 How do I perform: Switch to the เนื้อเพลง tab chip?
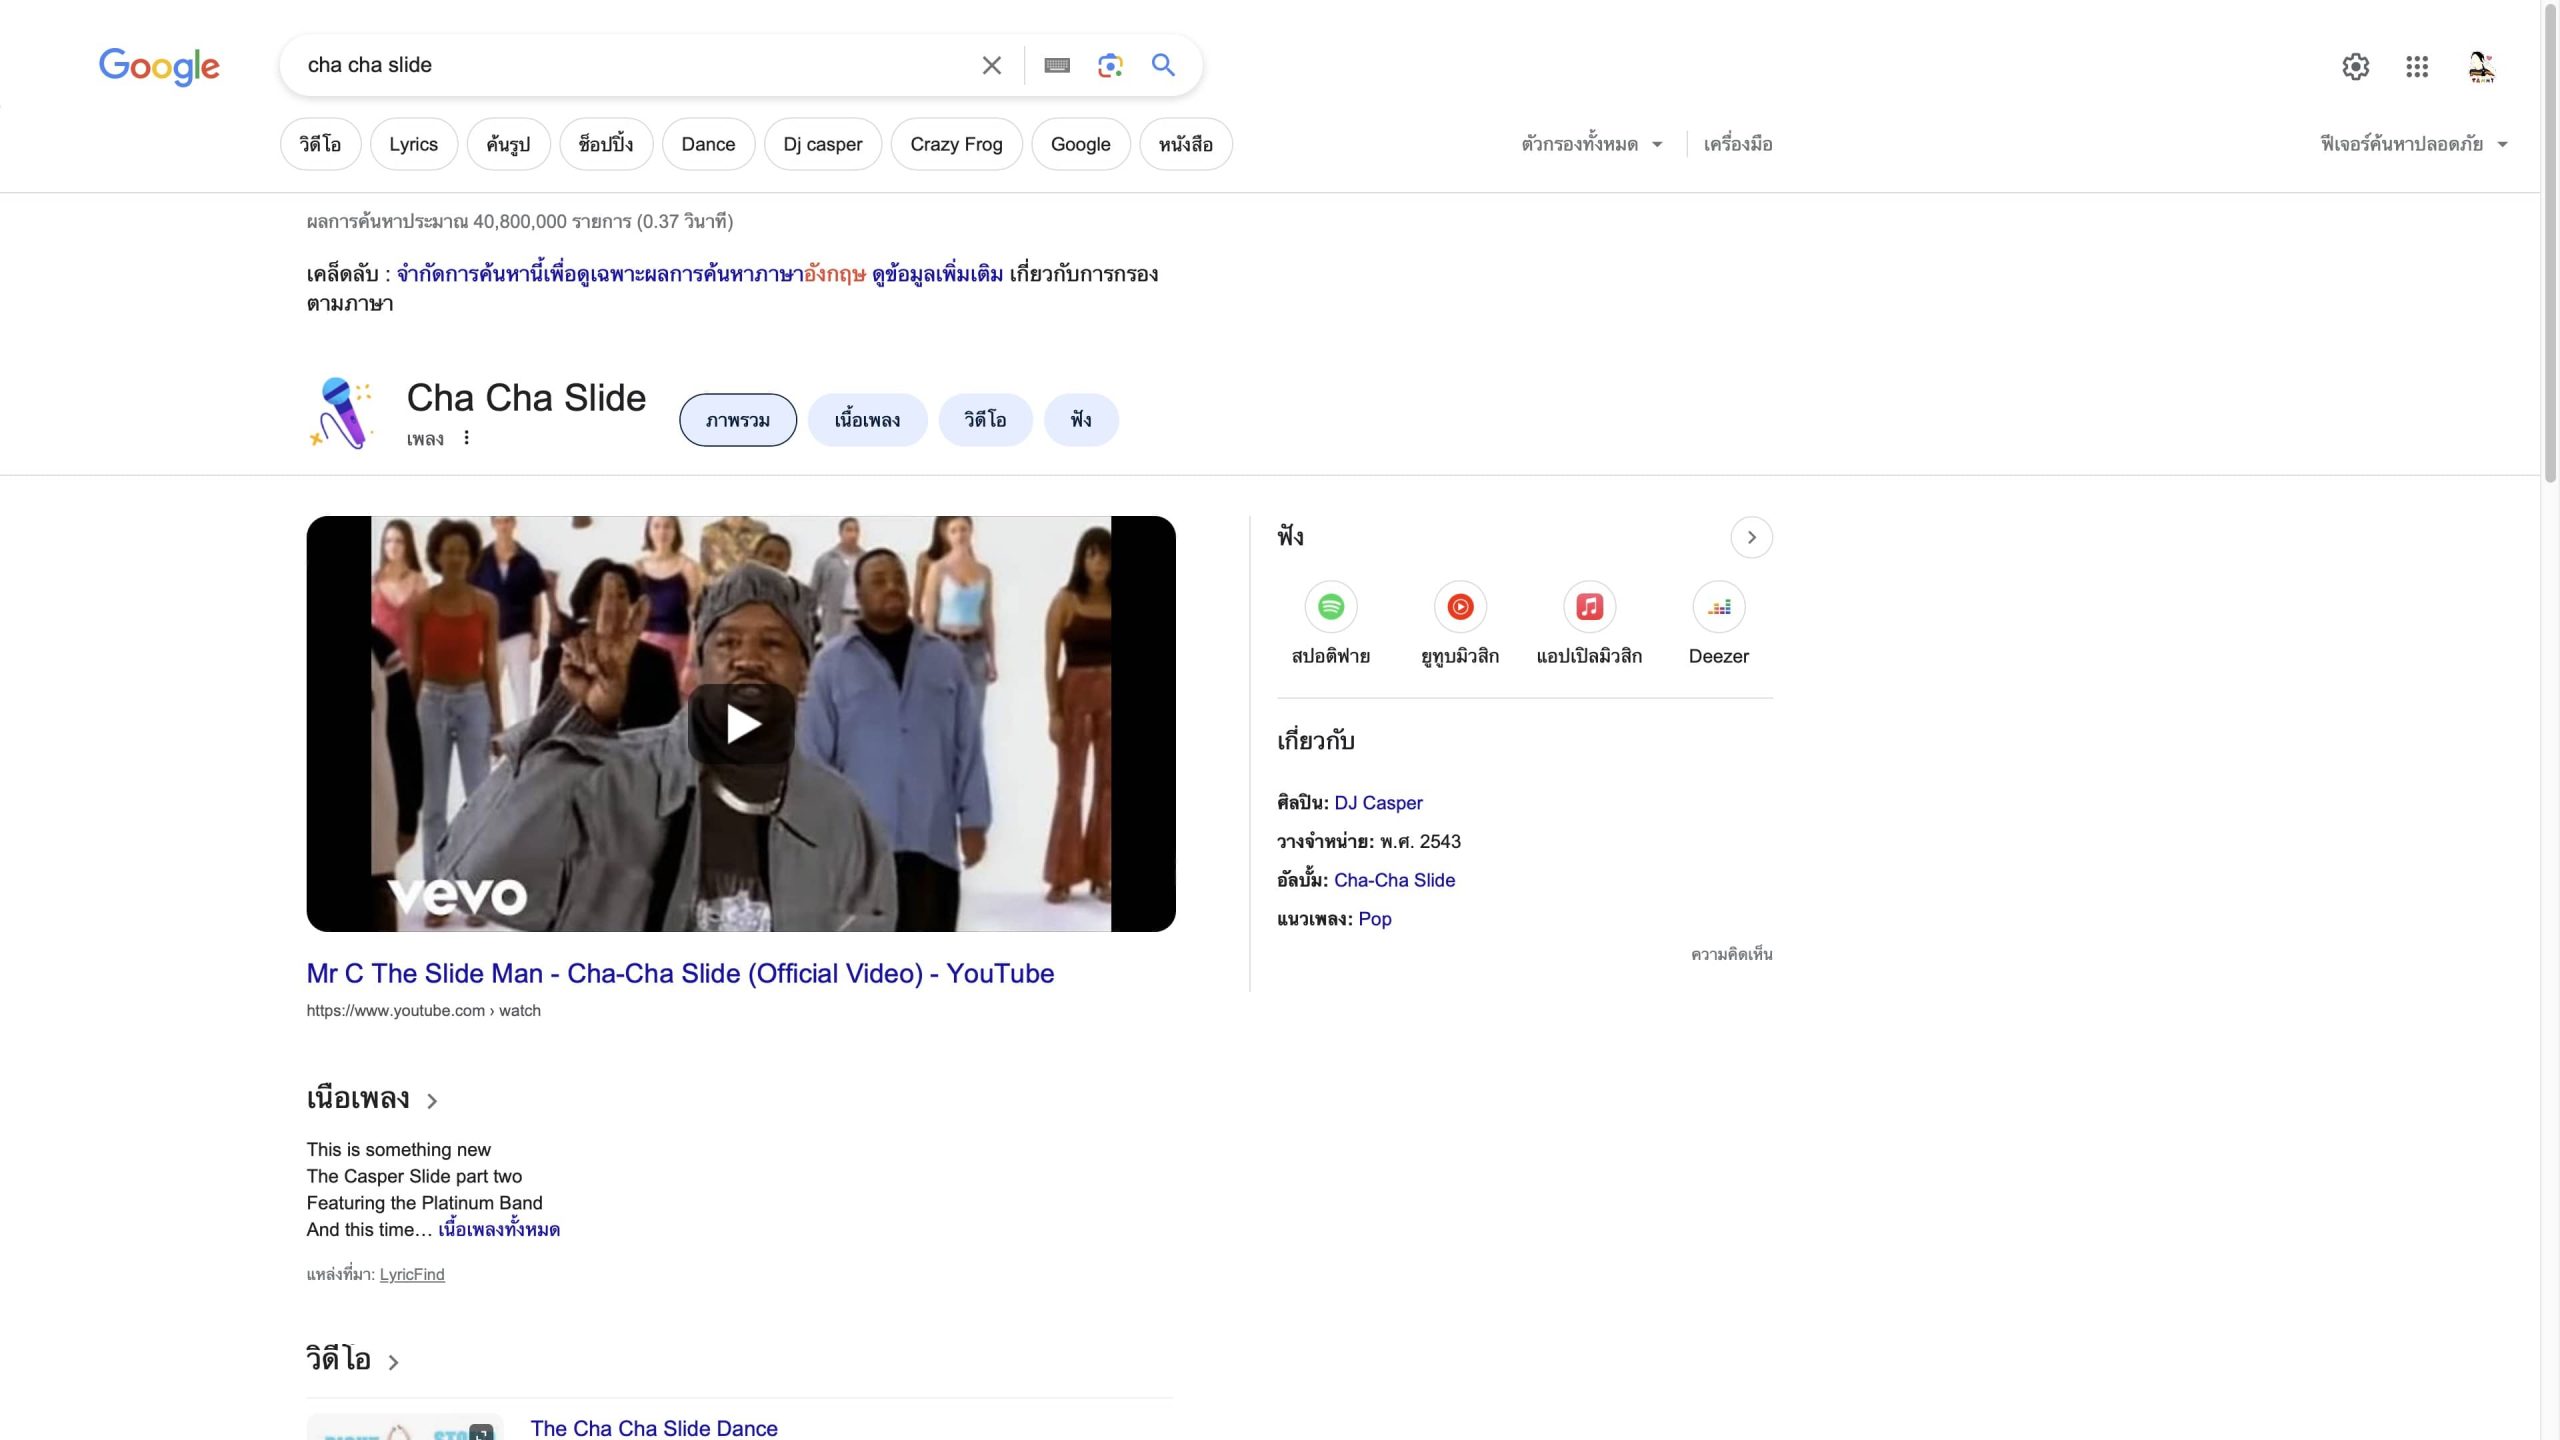pos(867,420)
